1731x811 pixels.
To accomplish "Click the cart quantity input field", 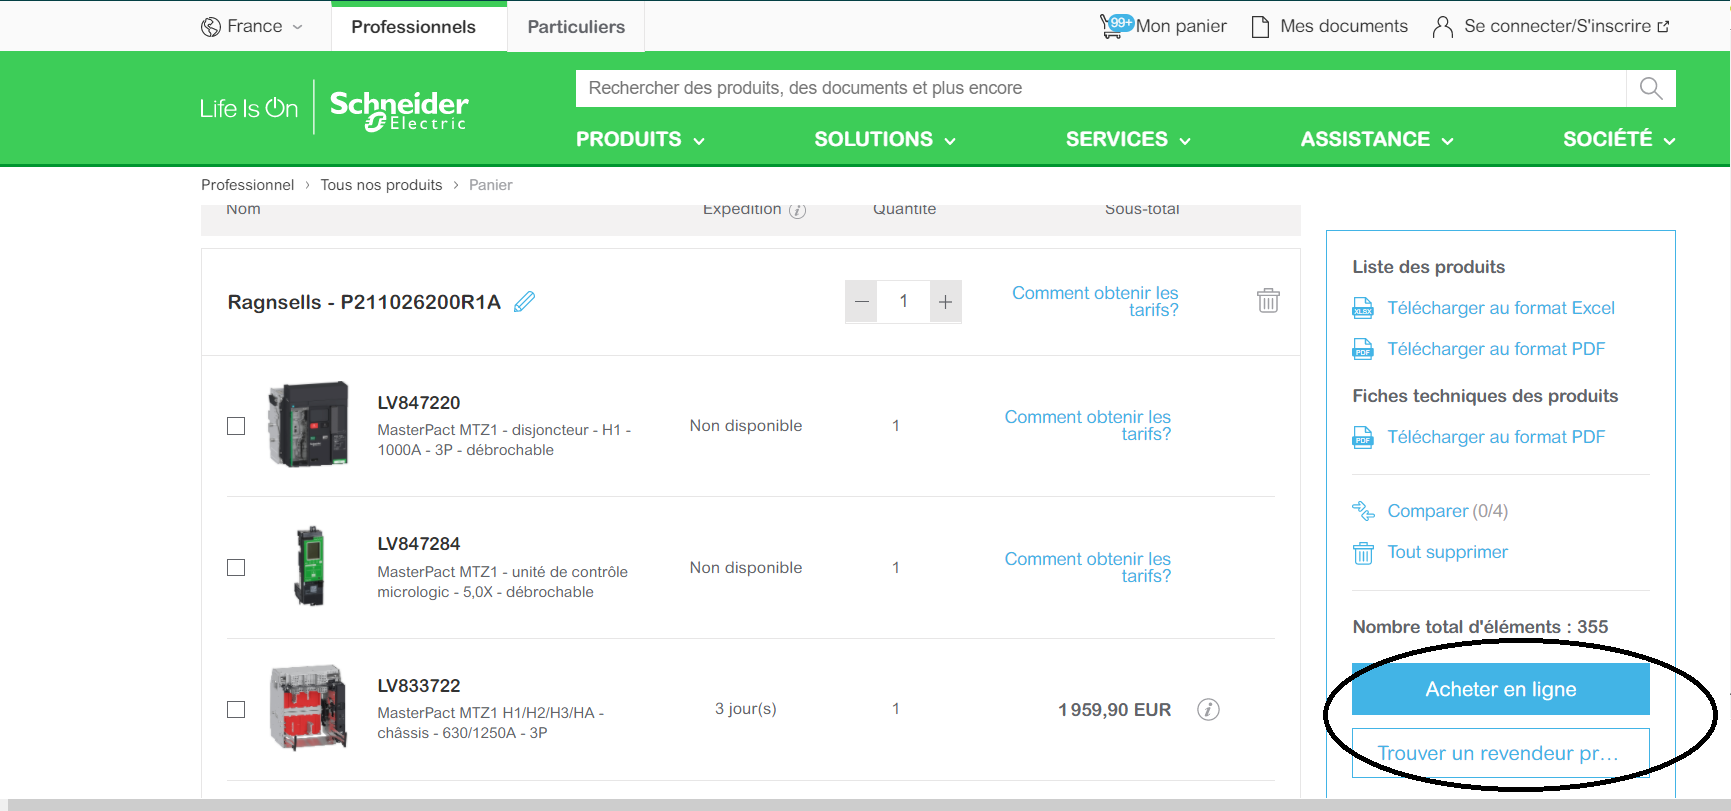I will (x=903, y=302).
